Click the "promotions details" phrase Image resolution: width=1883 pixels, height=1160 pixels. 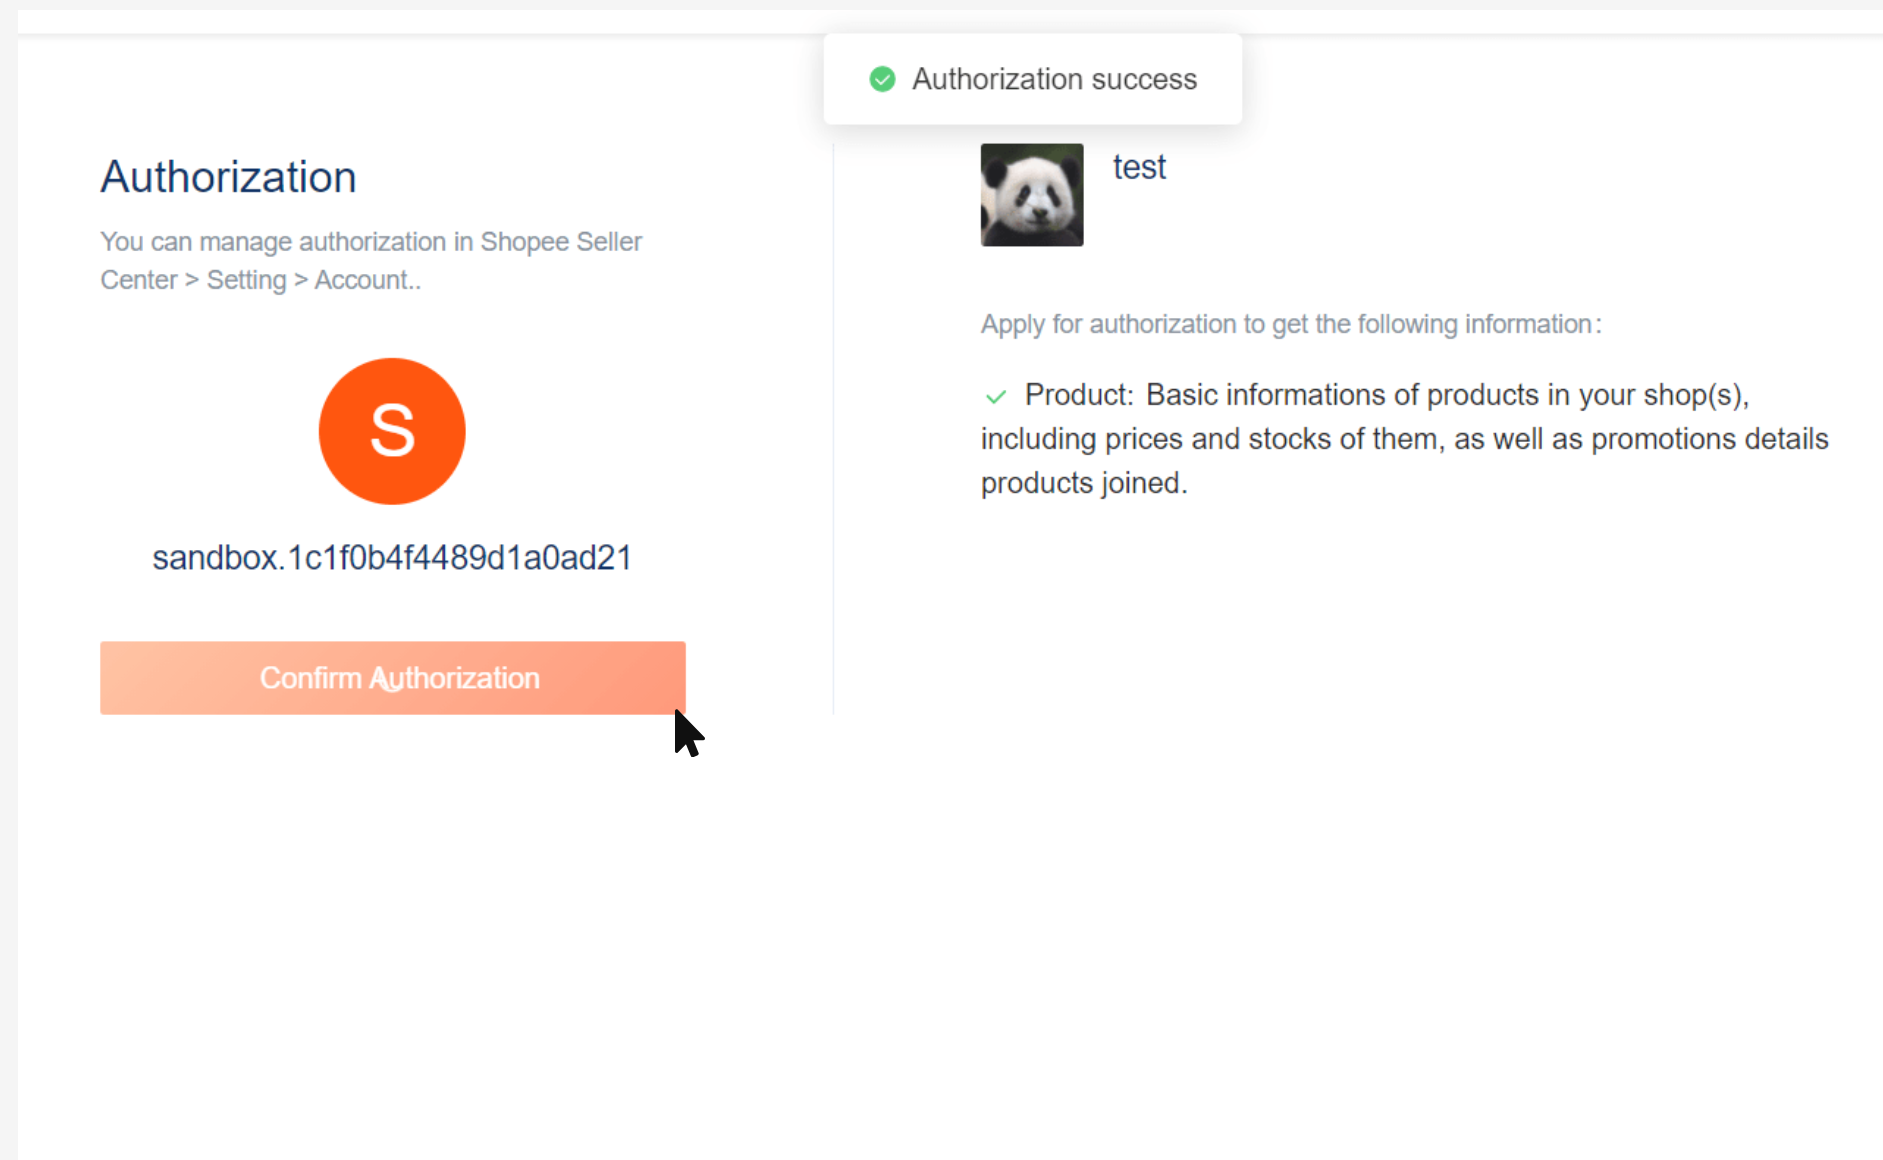(1709, 439)
